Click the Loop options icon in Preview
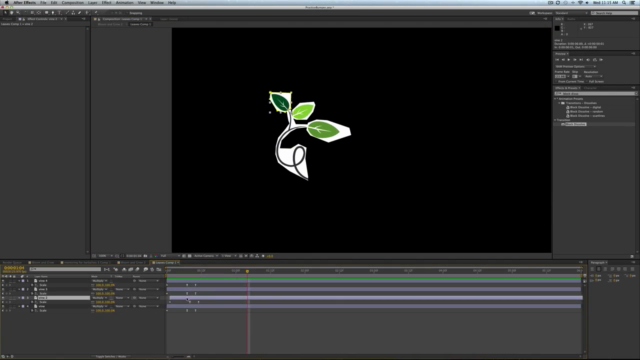The height and width of the screenshot is (360, 640). 595,60
